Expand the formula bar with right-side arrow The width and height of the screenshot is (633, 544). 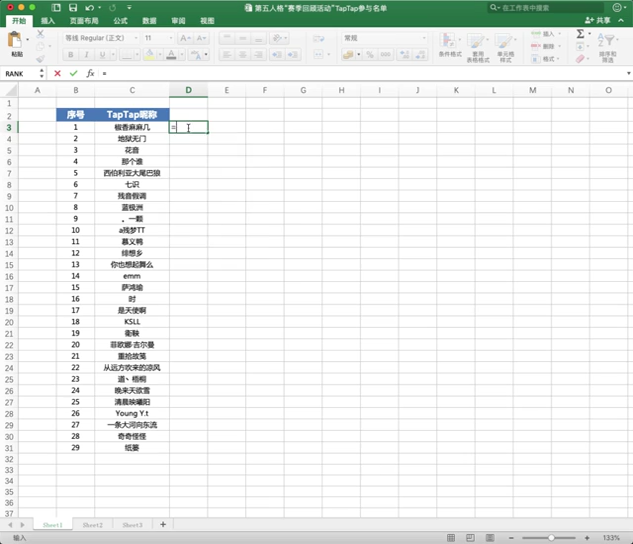[x=628, y=73]
